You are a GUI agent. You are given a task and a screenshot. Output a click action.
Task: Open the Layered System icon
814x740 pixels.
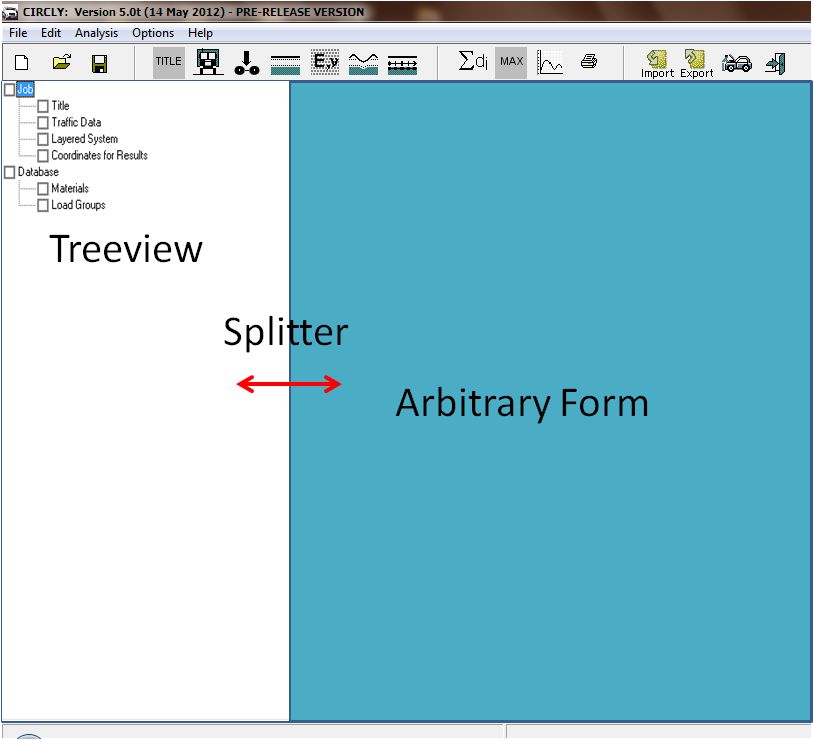pos(284,61)
